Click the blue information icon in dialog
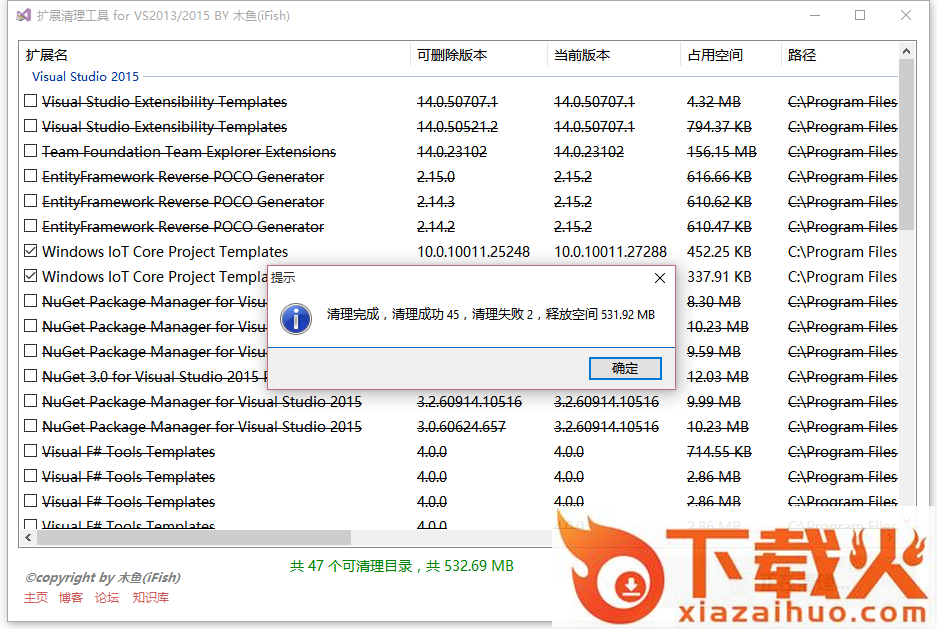937x629 pixels. [296, 318]
